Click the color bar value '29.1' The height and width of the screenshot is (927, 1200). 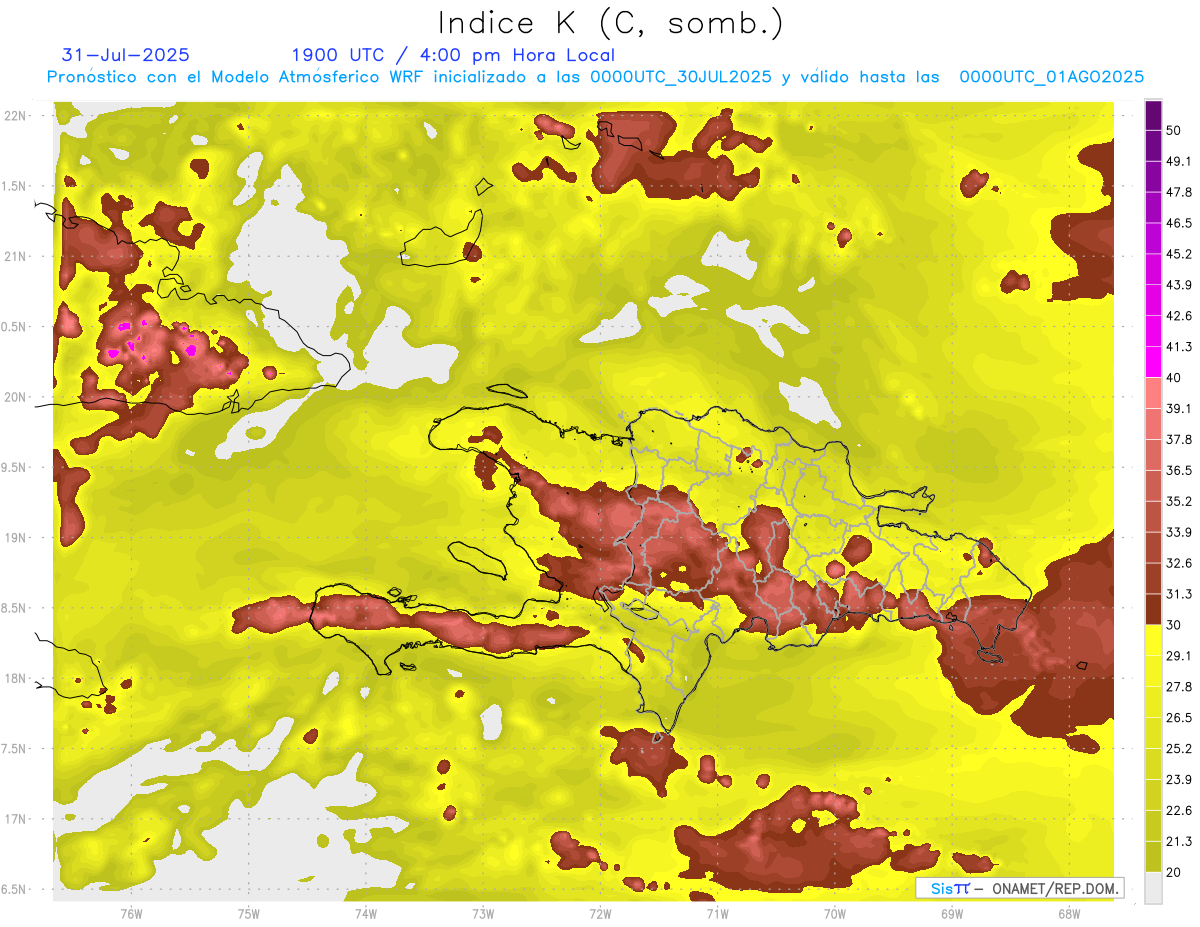tap(1177, 656)
